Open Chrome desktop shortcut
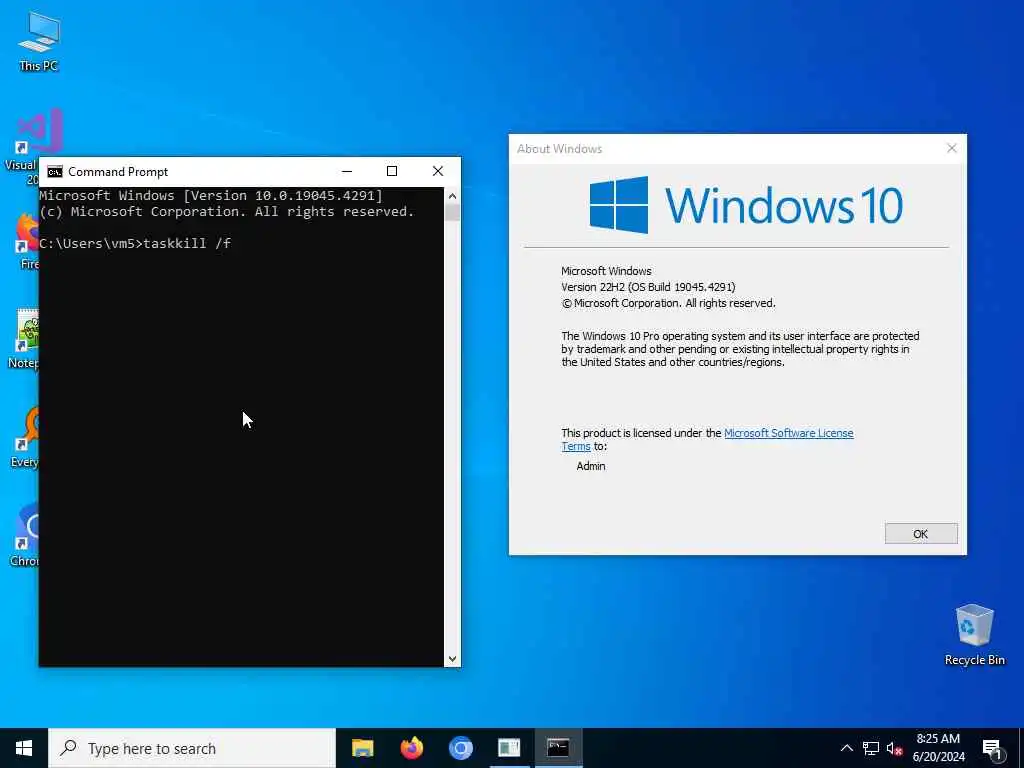The image size is (1024, 768). 26,534
